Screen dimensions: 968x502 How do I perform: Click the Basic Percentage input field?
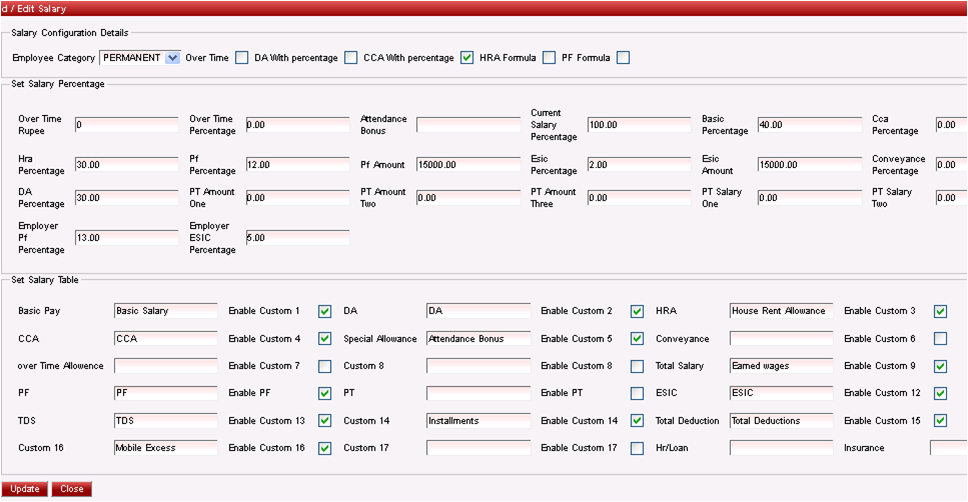809,125
